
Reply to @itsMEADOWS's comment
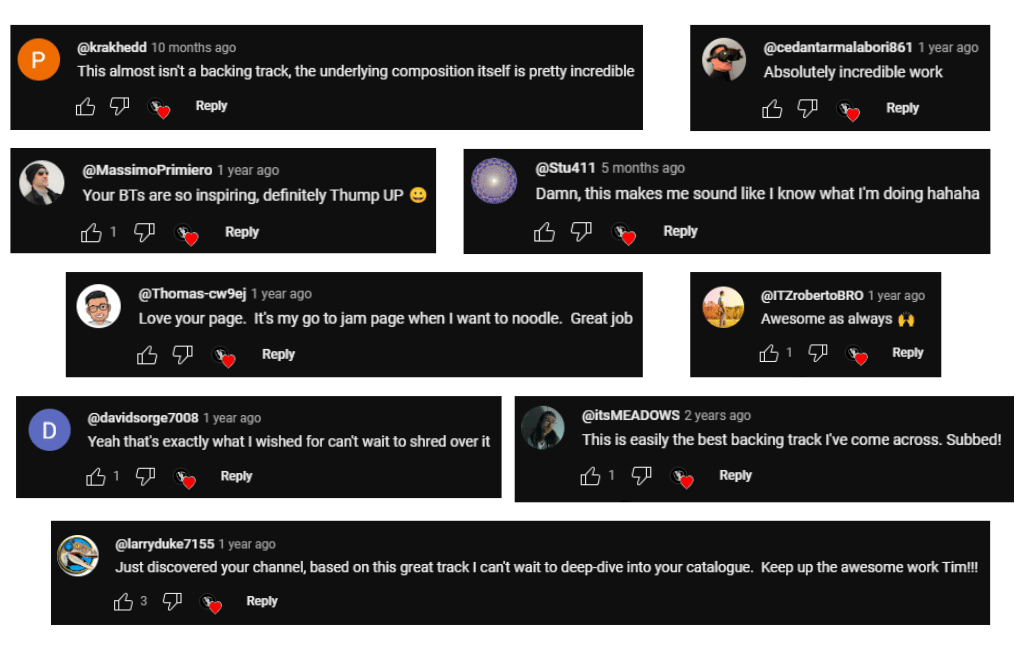735,476
